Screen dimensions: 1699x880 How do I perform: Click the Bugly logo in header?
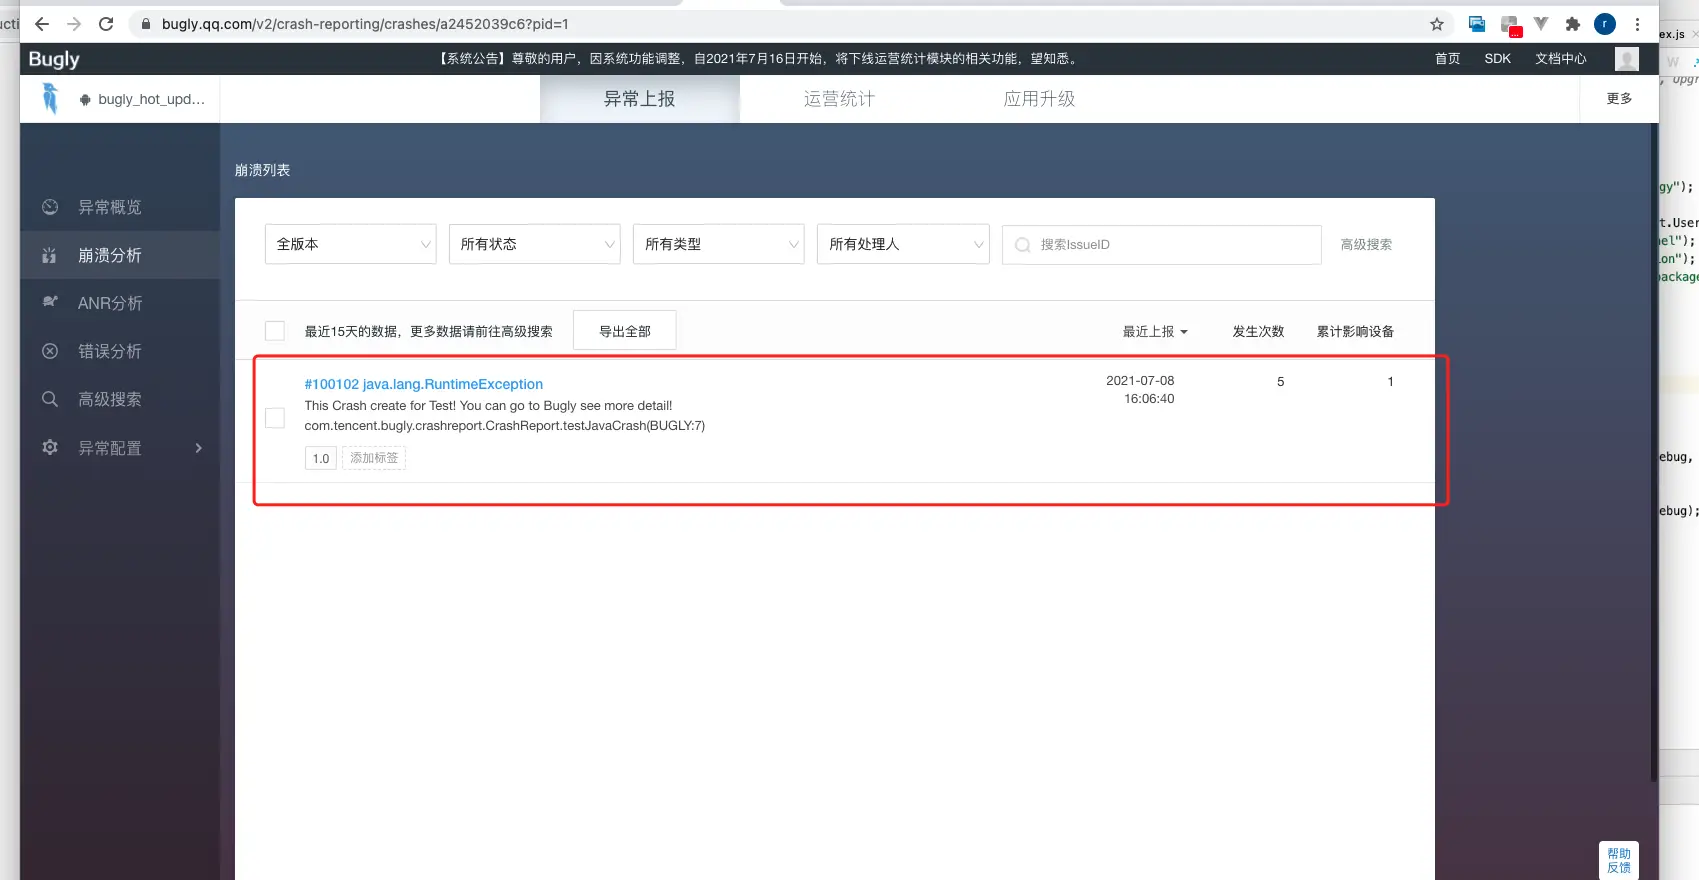(x=54, y=59)
